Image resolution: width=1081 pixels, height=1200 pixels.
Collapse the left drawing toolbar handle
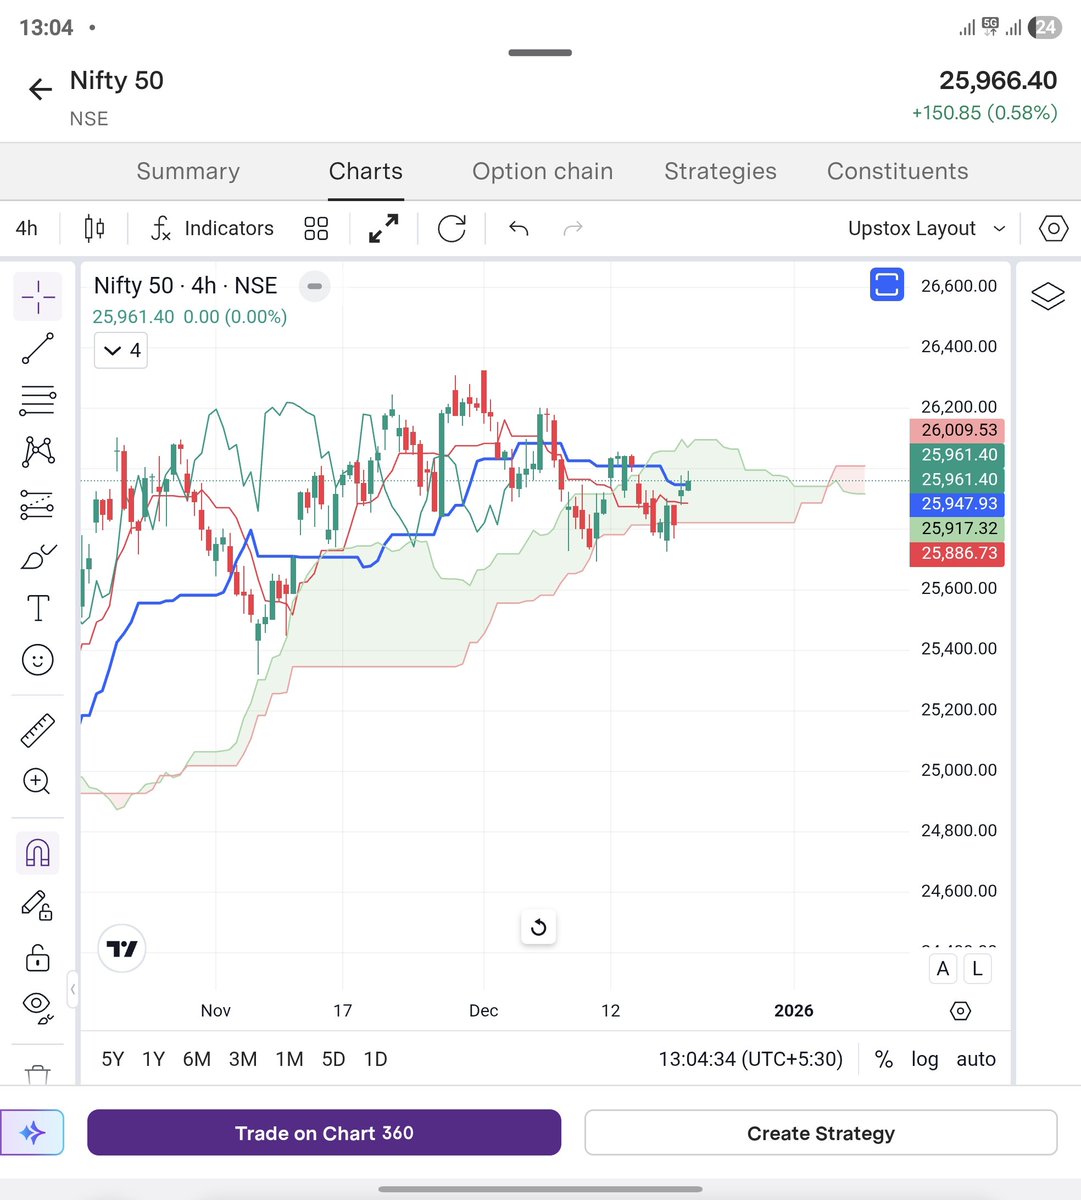pyautogui.click(x=72, y=990)
